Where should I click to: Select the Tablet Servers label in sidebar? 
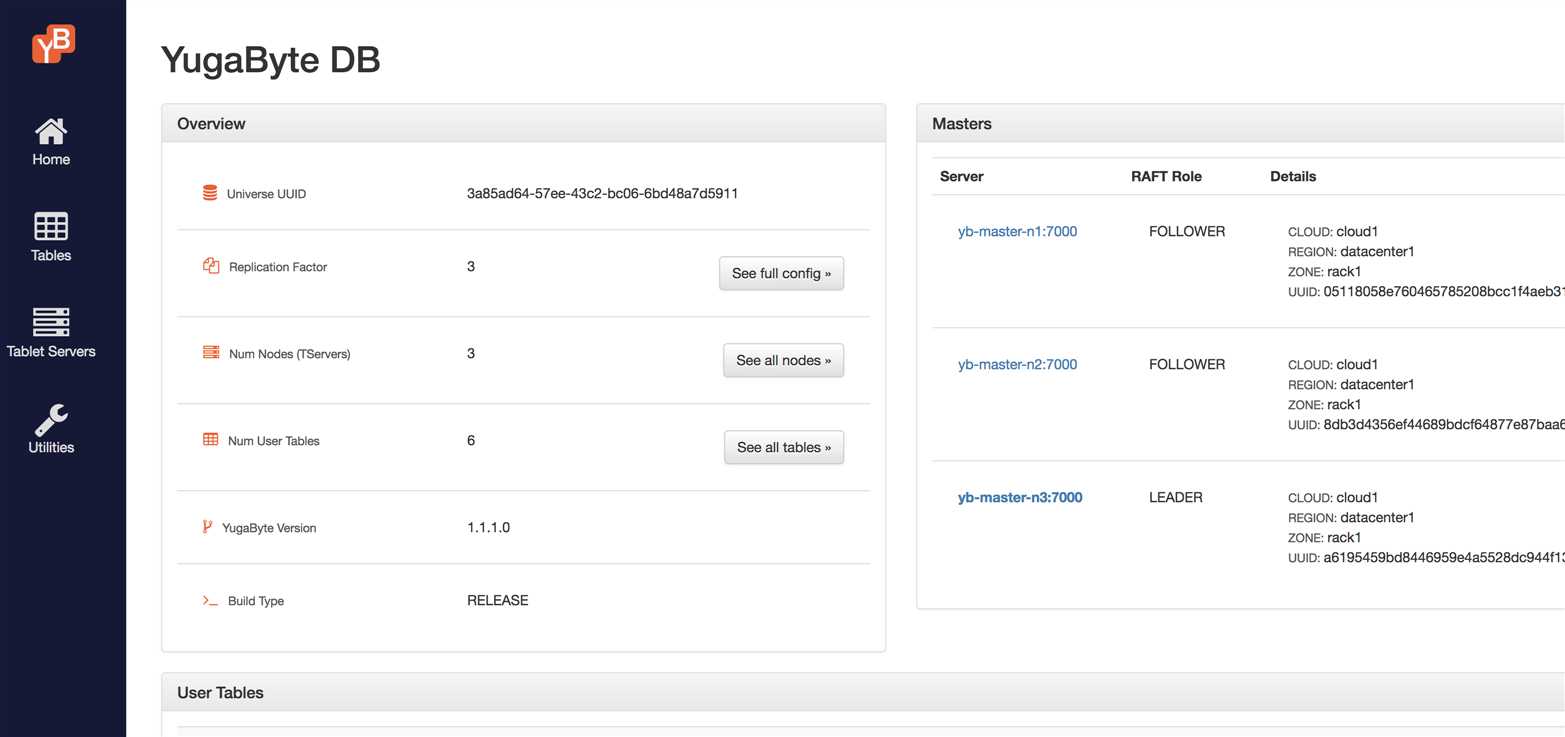[x=51, y=351]
